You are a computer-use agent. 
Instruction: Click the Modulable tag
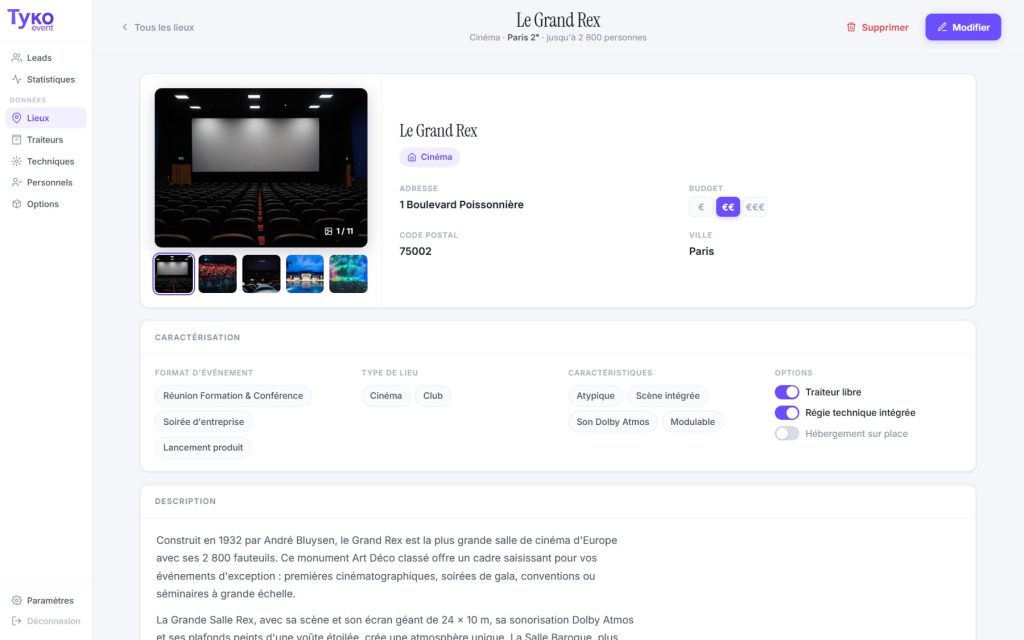(692, 422)
